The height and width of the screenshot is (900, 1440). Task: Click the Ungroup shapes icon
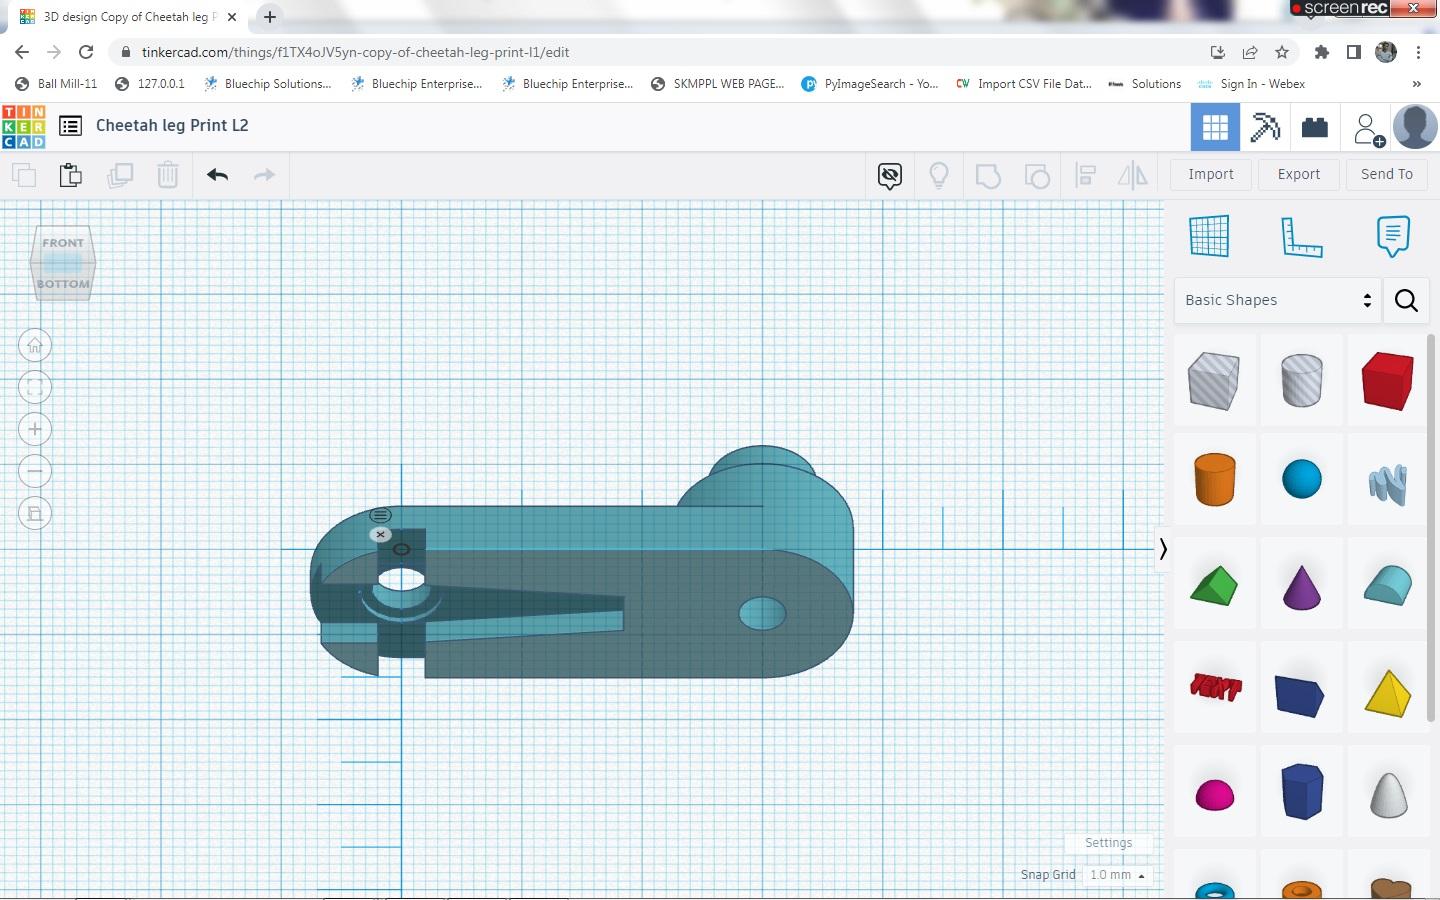coord(1037,176)
